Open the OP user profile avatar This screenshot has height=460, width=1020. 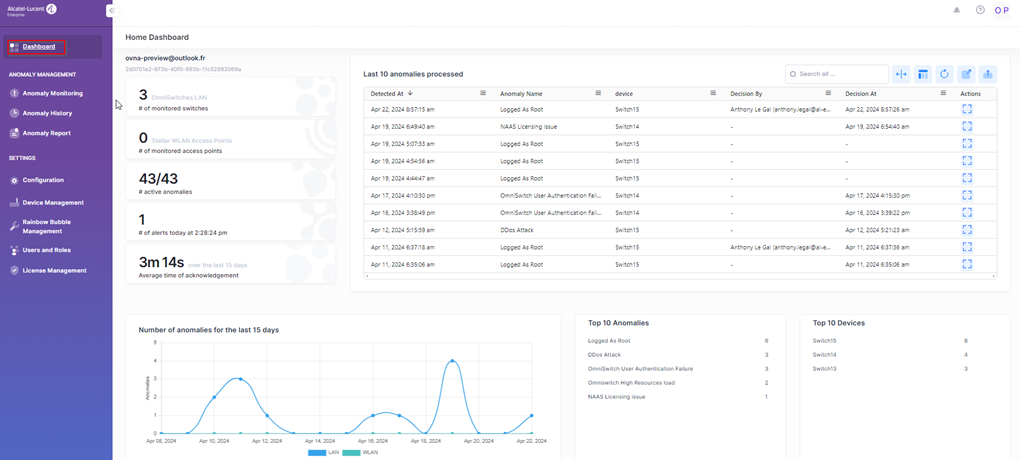1001,10
